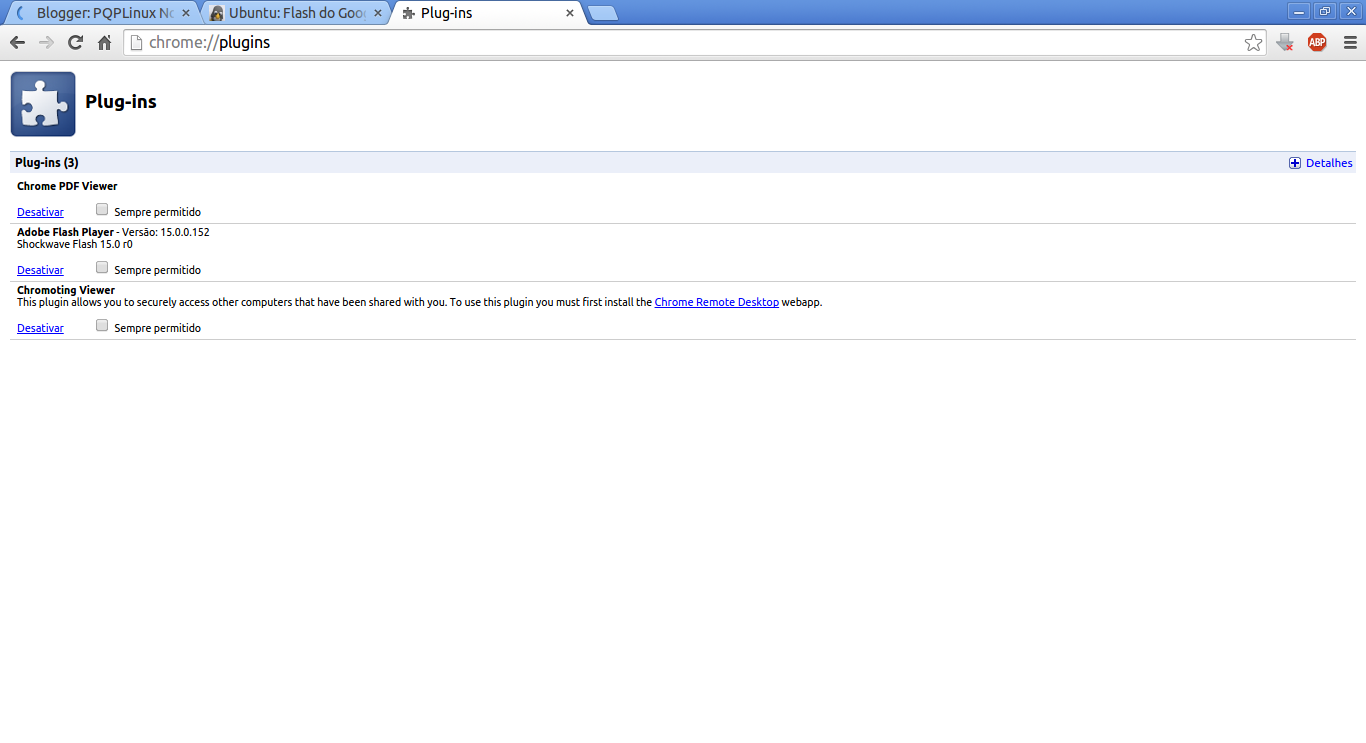The height and width of the screenshot is (743, 1366).
Task: Open the Adblock Plus ABP icon
Action: (x=1317, y=42)
